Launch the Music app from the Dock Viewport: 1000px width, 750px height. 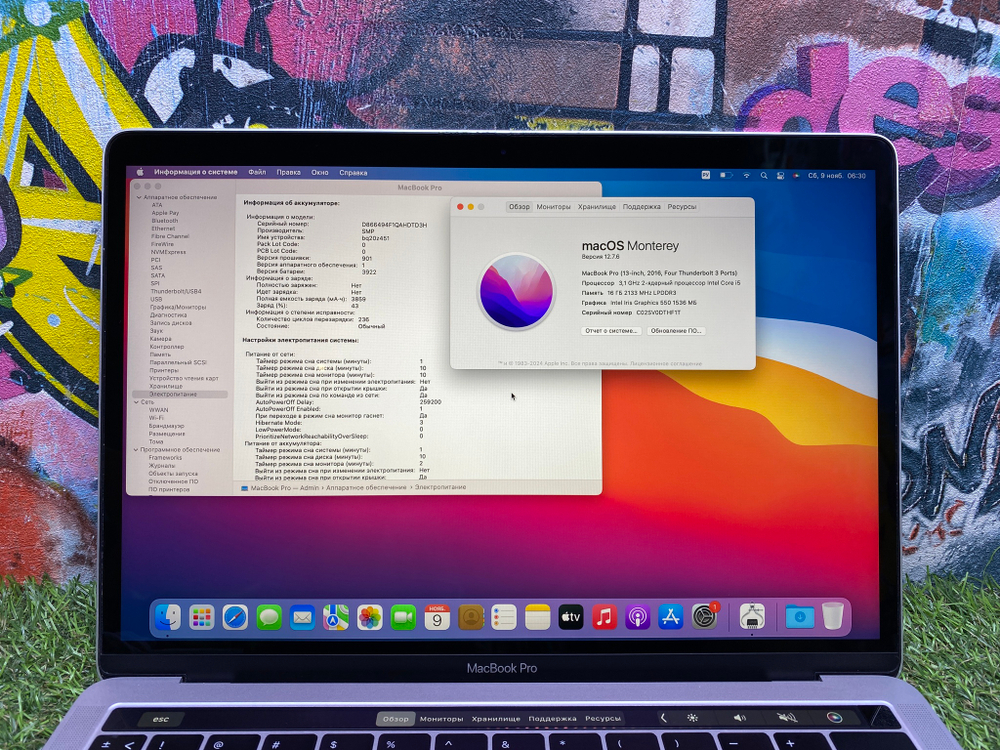(x=603, y=617)
